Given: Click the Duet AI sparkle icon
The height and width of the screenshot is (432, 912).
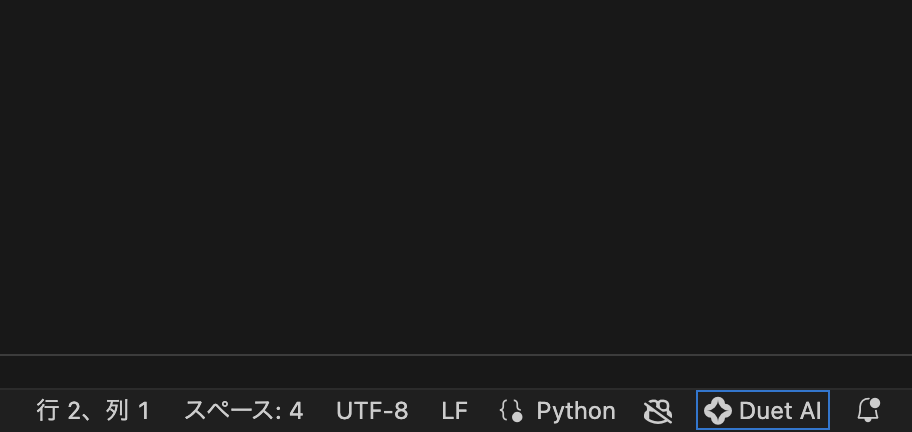Looking at the screenshot, I should [x=718, y=411].
